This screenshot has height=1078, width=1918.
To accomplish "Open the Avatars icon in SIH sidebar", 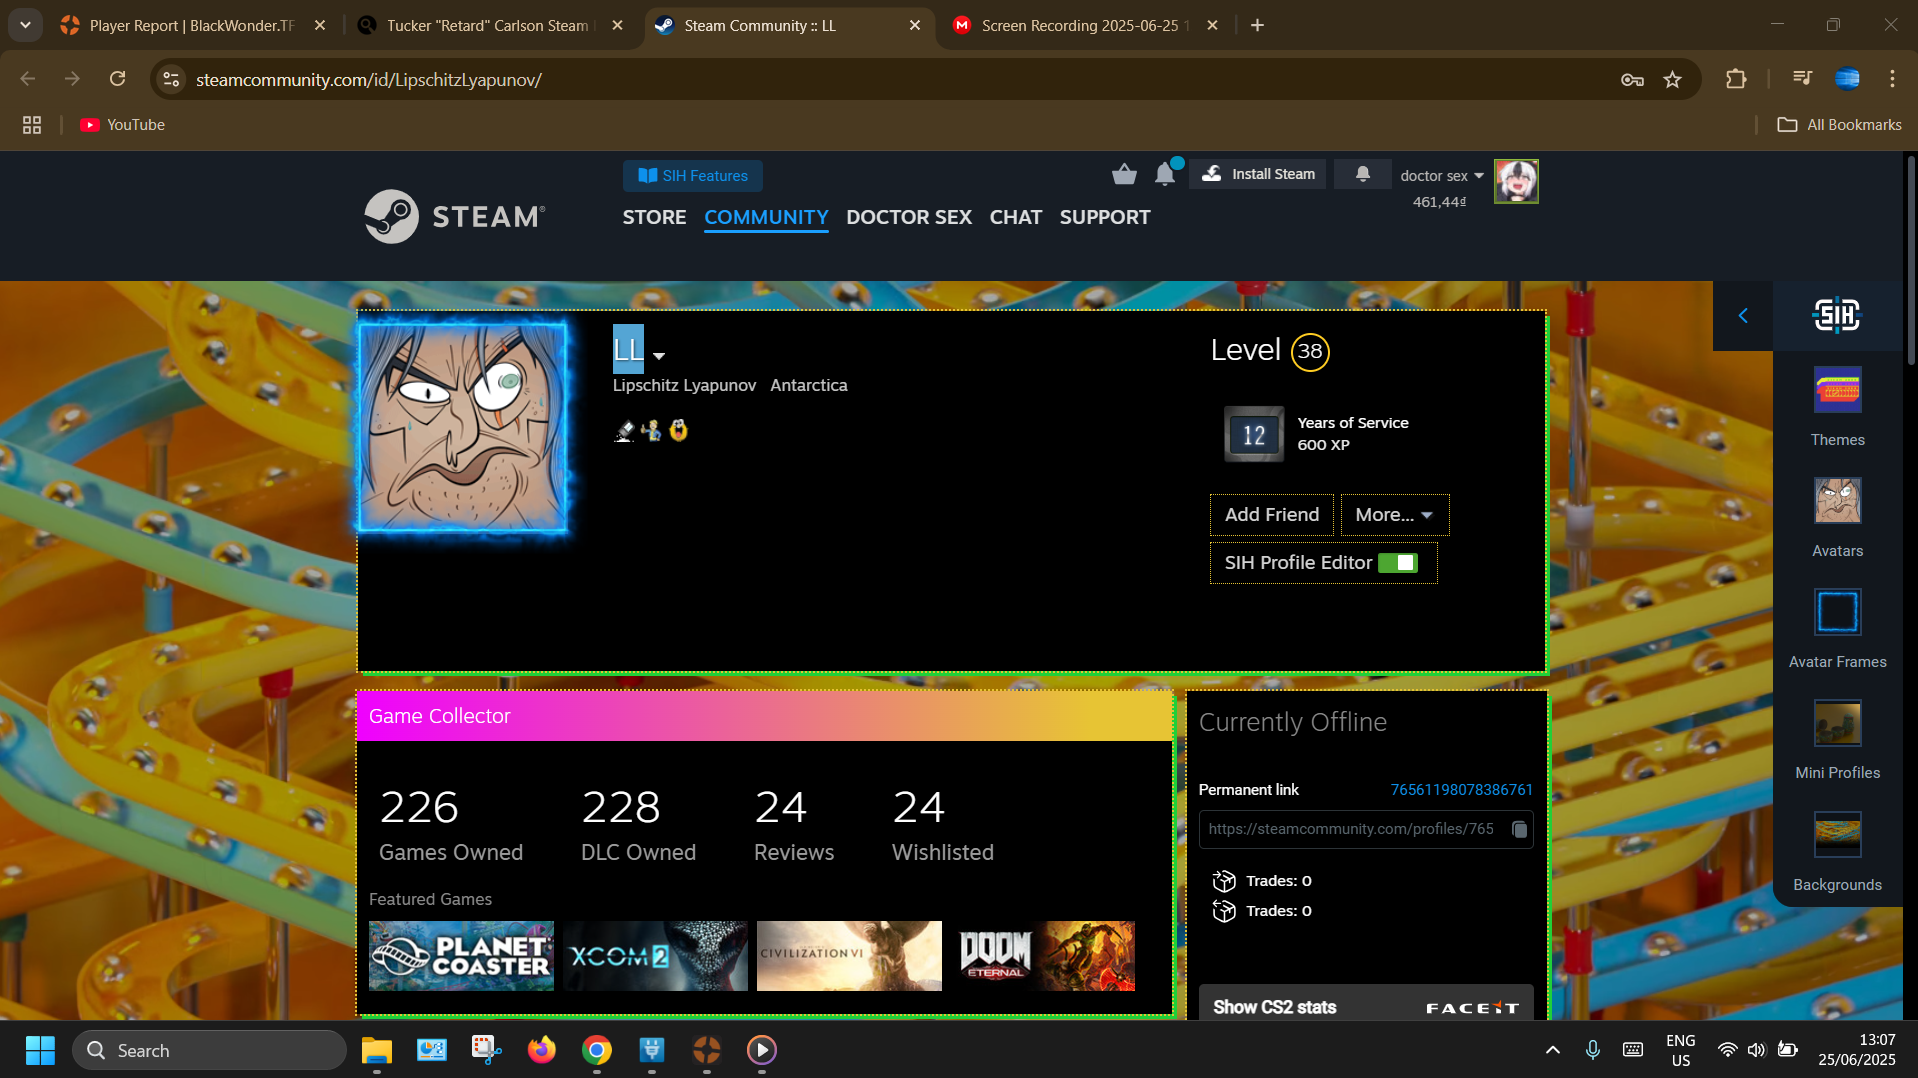I will pyautogui.click(x=1837, y=501).
